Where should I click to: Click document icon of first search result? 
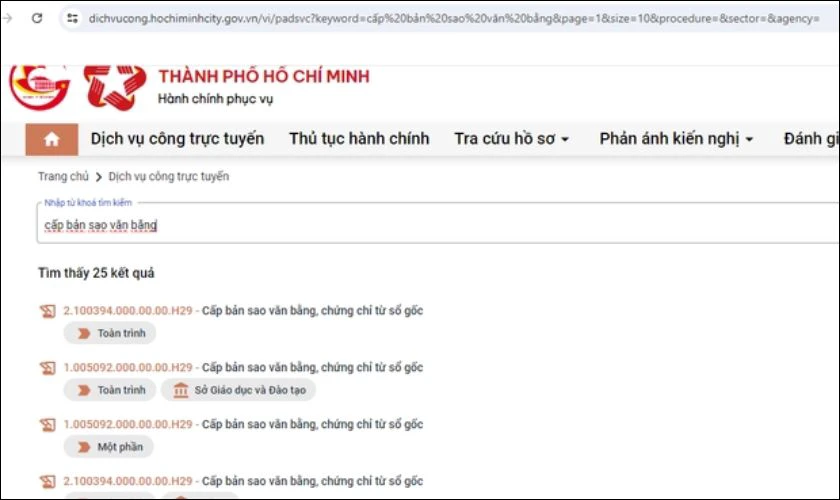48,311
